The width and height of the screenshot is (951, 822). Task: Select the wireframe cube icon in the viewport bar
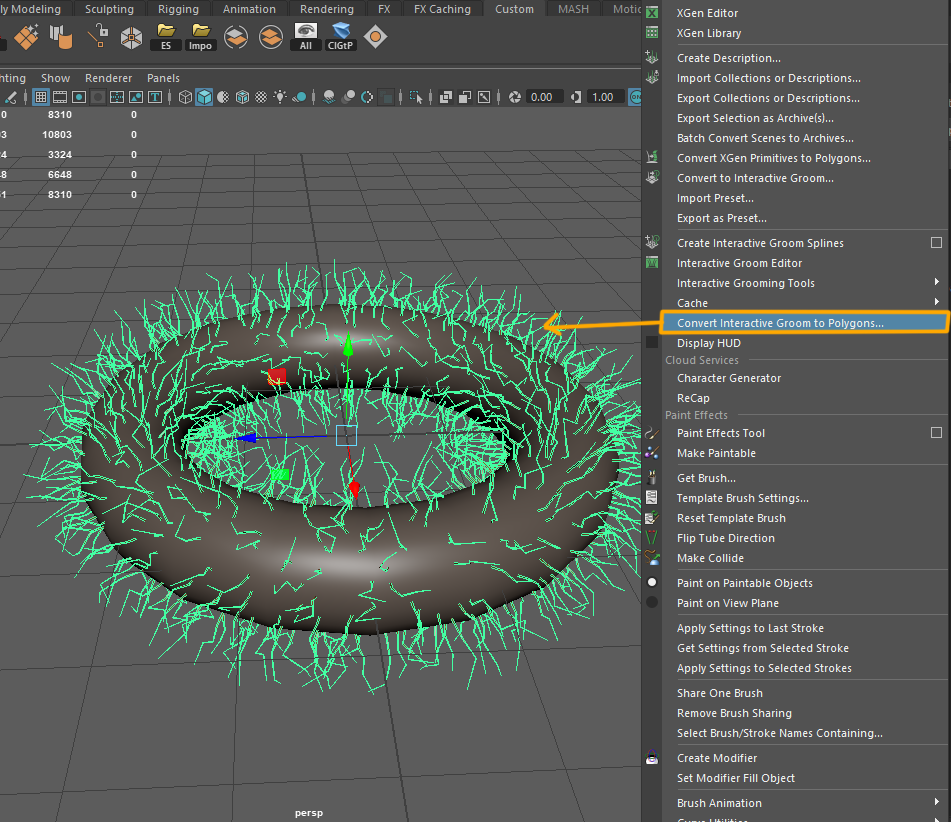pyautogui.click(x=184, y=97)
